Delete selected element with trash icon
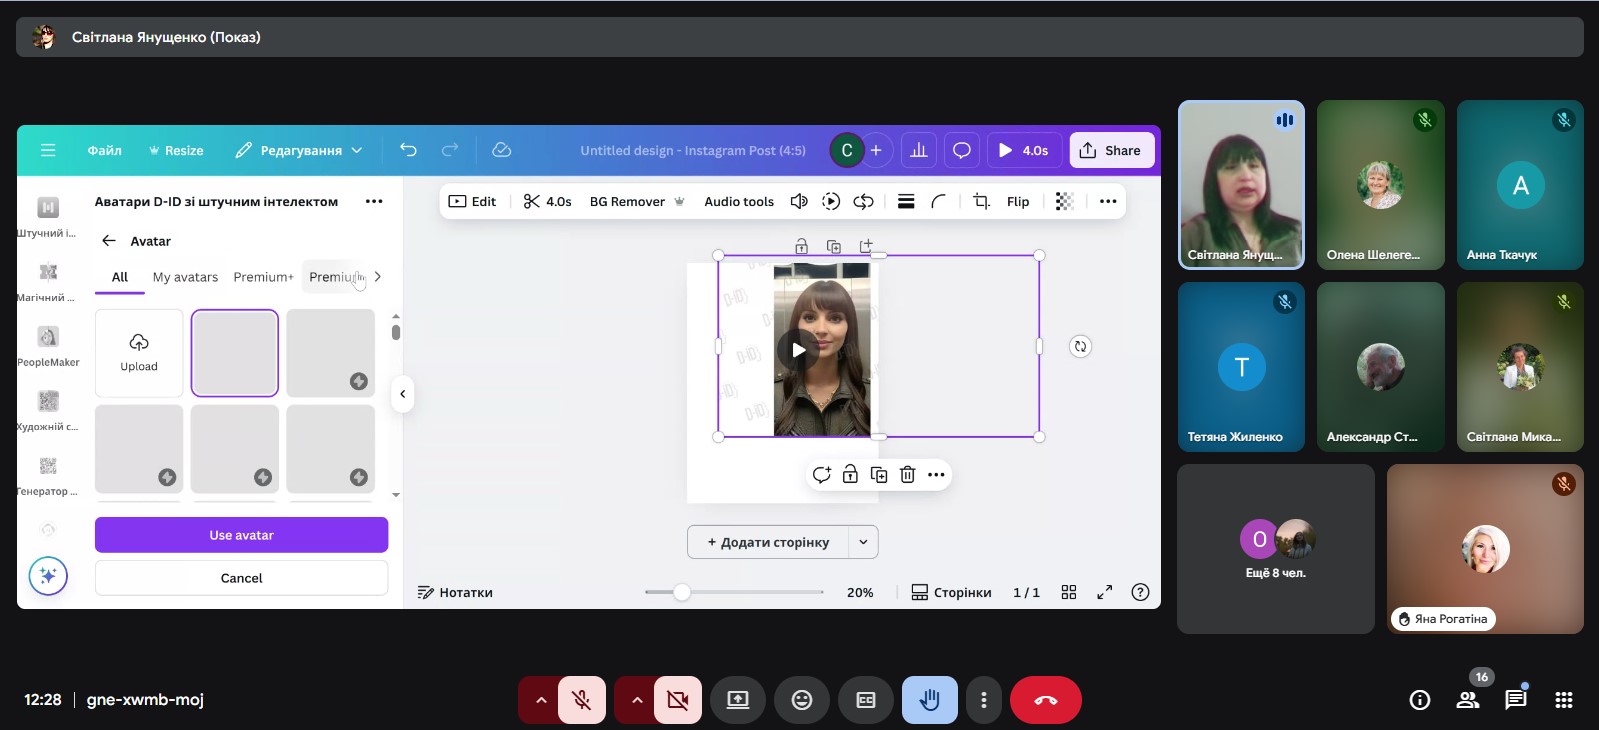This screenshot has height=730, width=1599. 907,475
